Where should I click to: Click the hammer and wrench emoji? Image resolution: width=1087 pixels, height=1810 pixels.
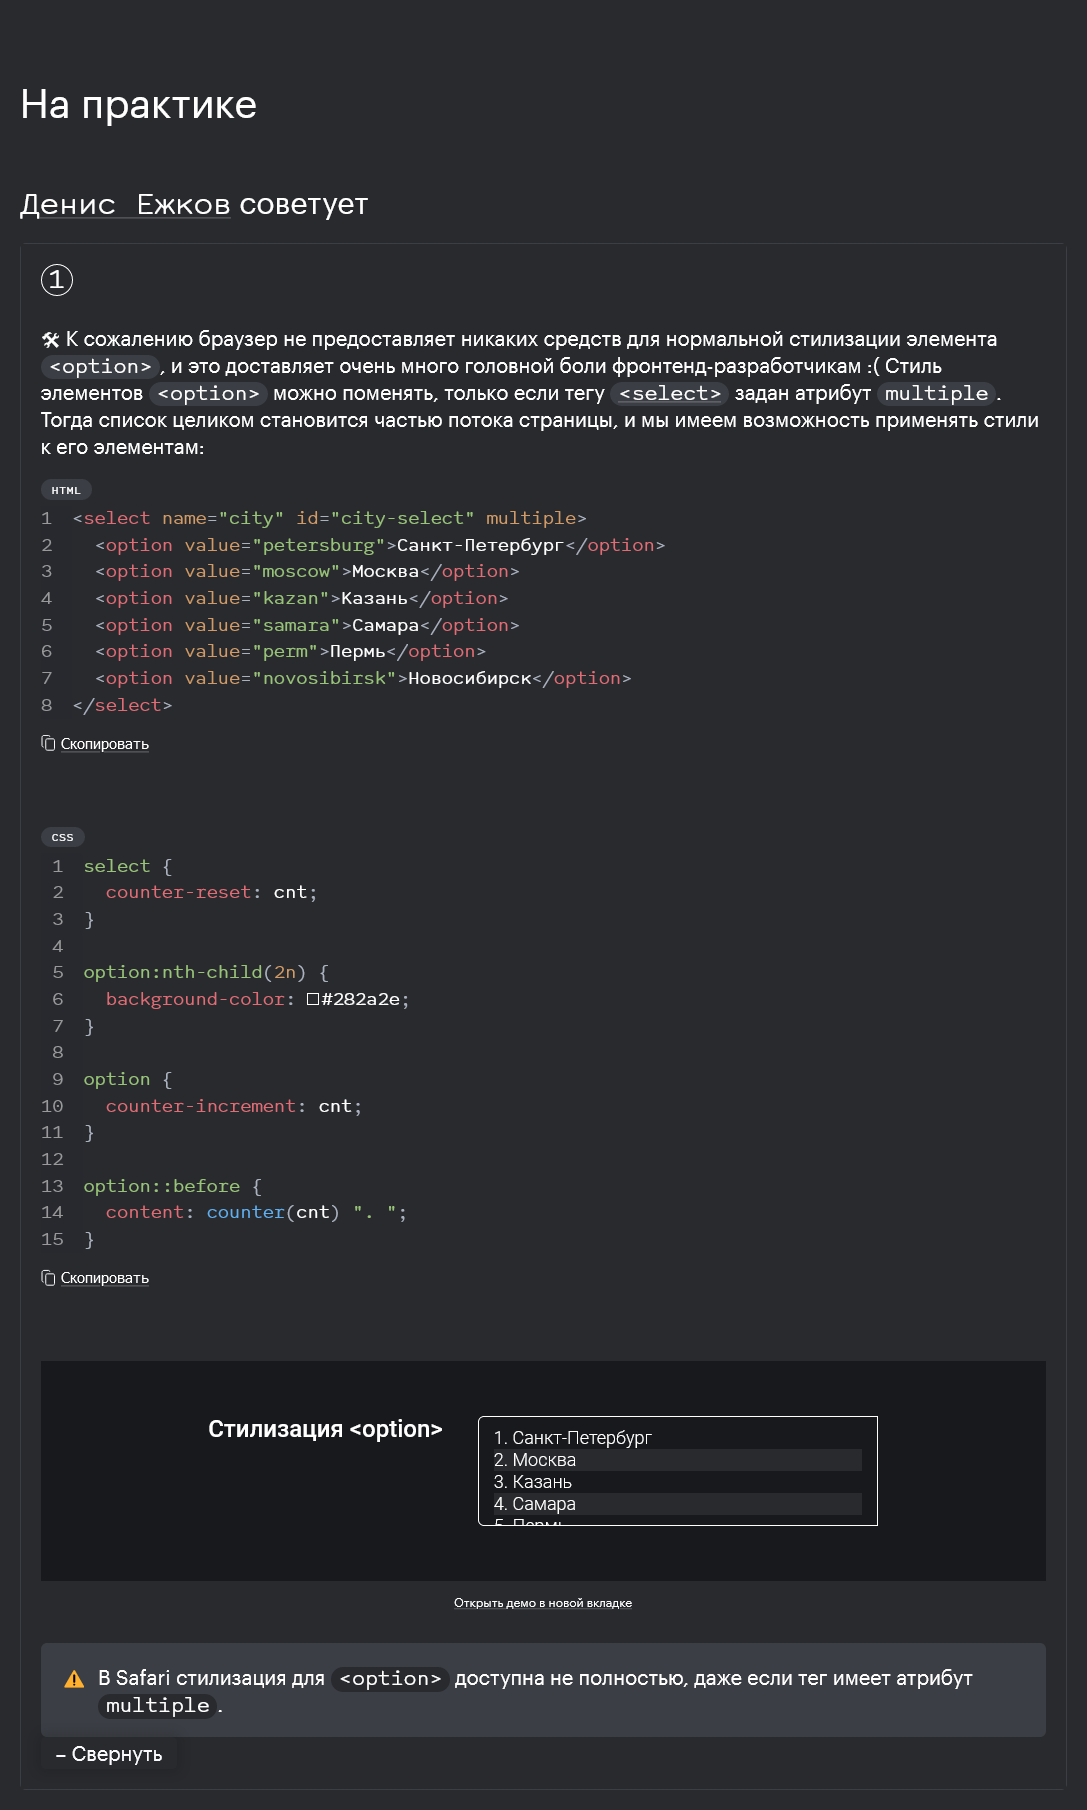[50, 340]
